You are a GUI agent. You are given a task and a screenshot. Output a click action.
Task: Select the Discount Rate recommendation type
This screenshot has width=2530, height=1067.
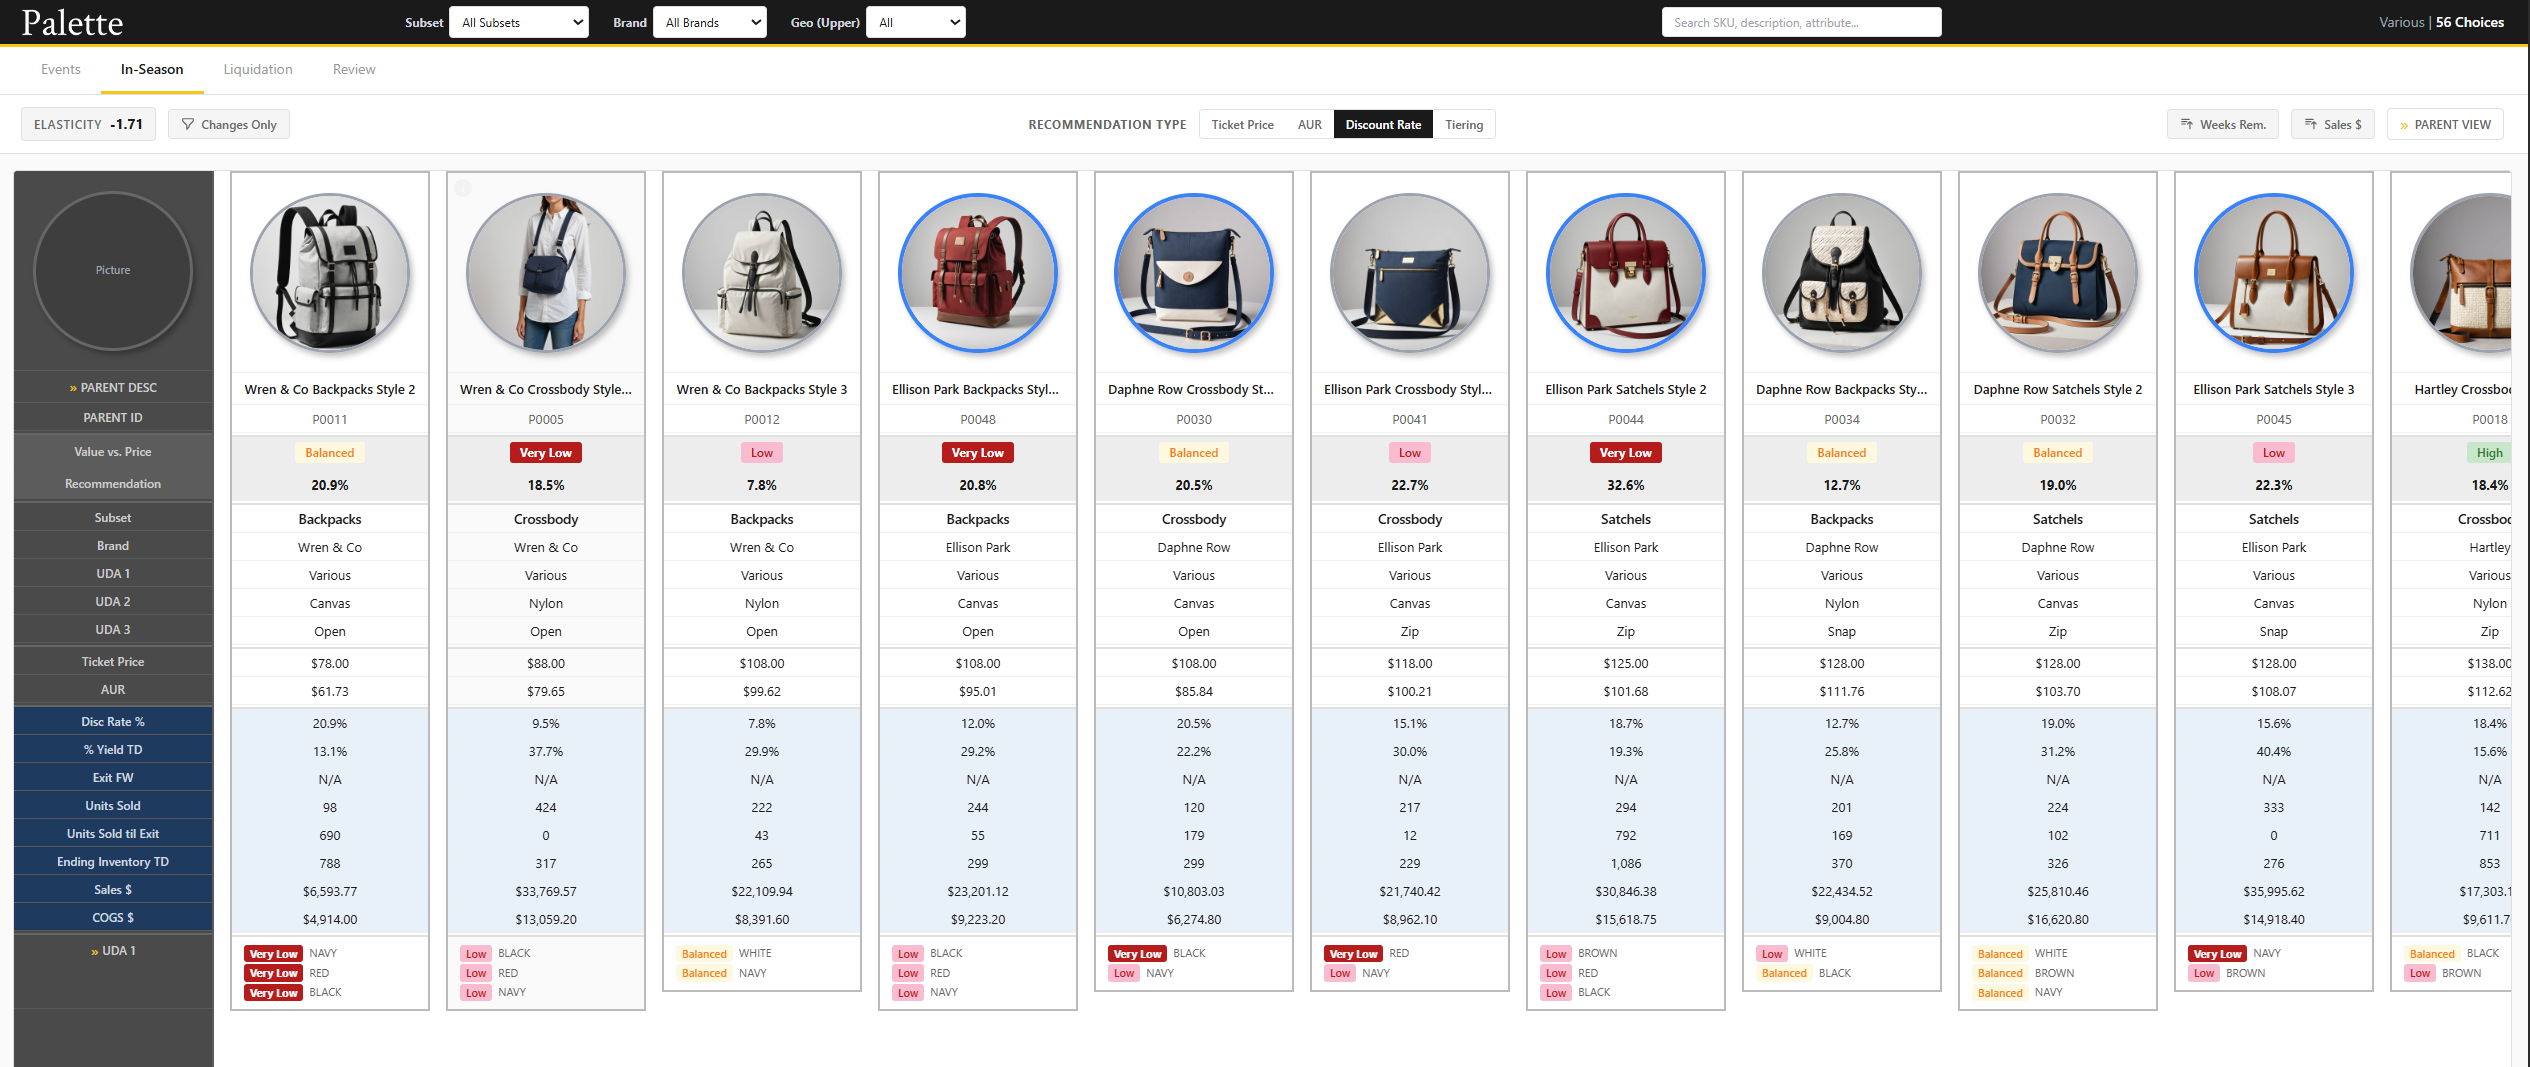pos(1382,125)
